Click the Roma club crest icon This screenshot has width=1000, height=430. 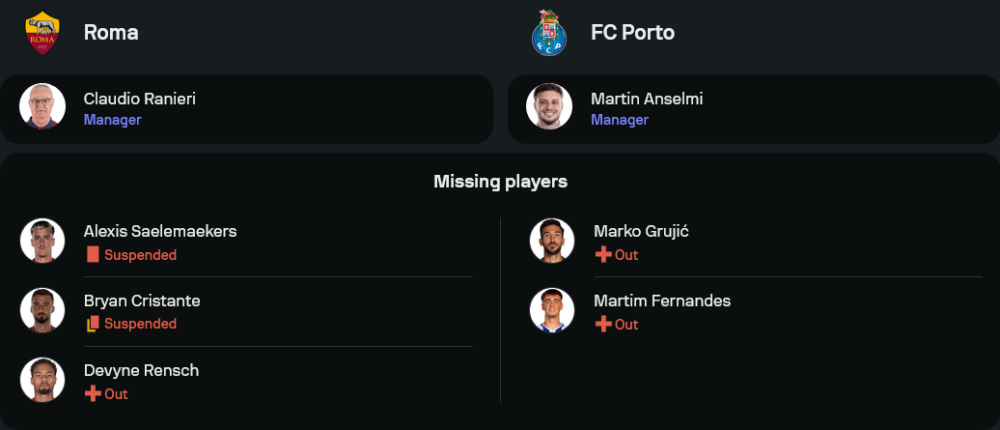point(42,32)
